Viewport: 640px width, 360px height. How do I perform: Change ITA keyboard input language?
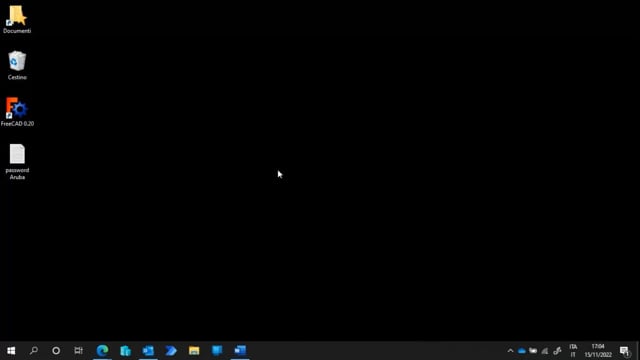tap(573, 351)
